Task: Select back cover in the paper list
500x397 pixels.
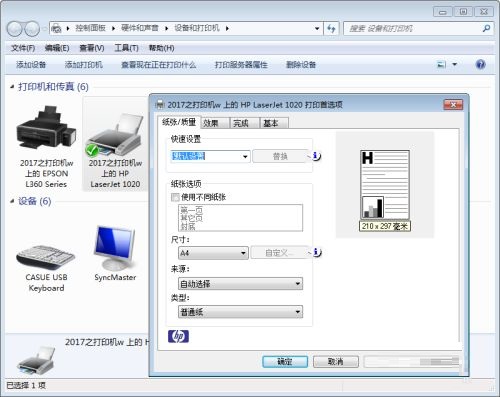Action: click(188, 227)
